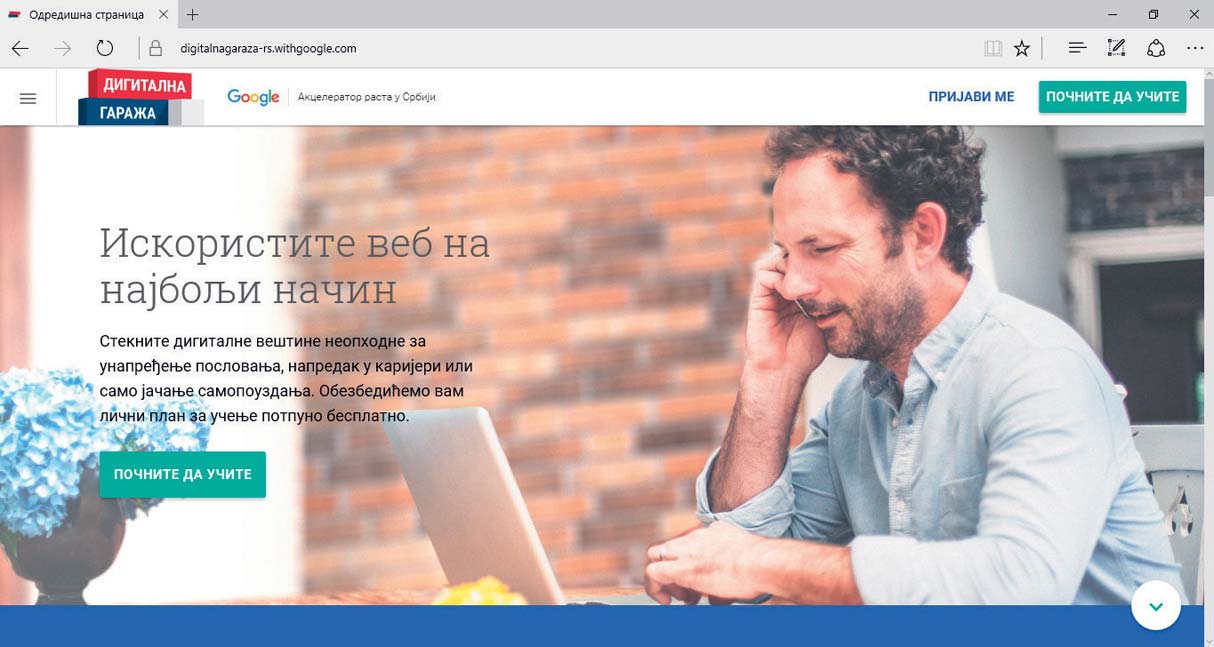
Task: Open the hamburger navigation menu
Action: tap(28, 99)
